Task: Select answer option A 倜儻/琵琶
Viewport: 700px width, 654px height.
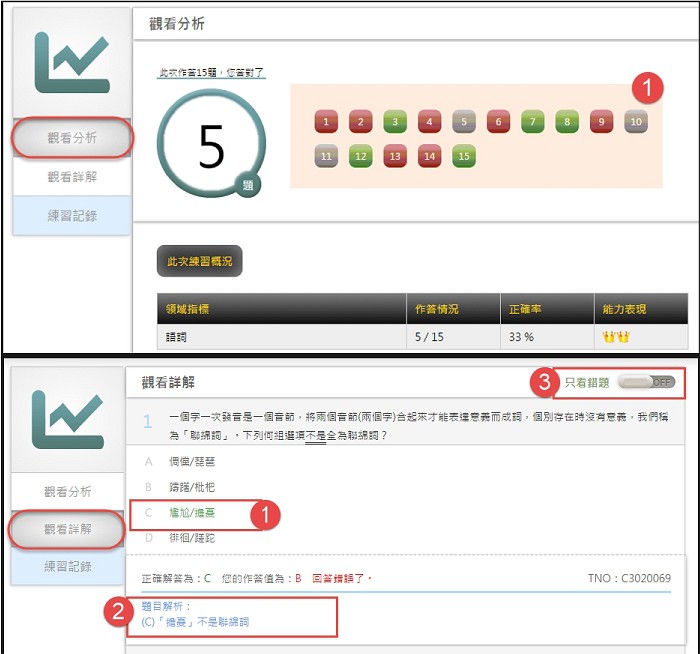Action: tap(192, 462)
